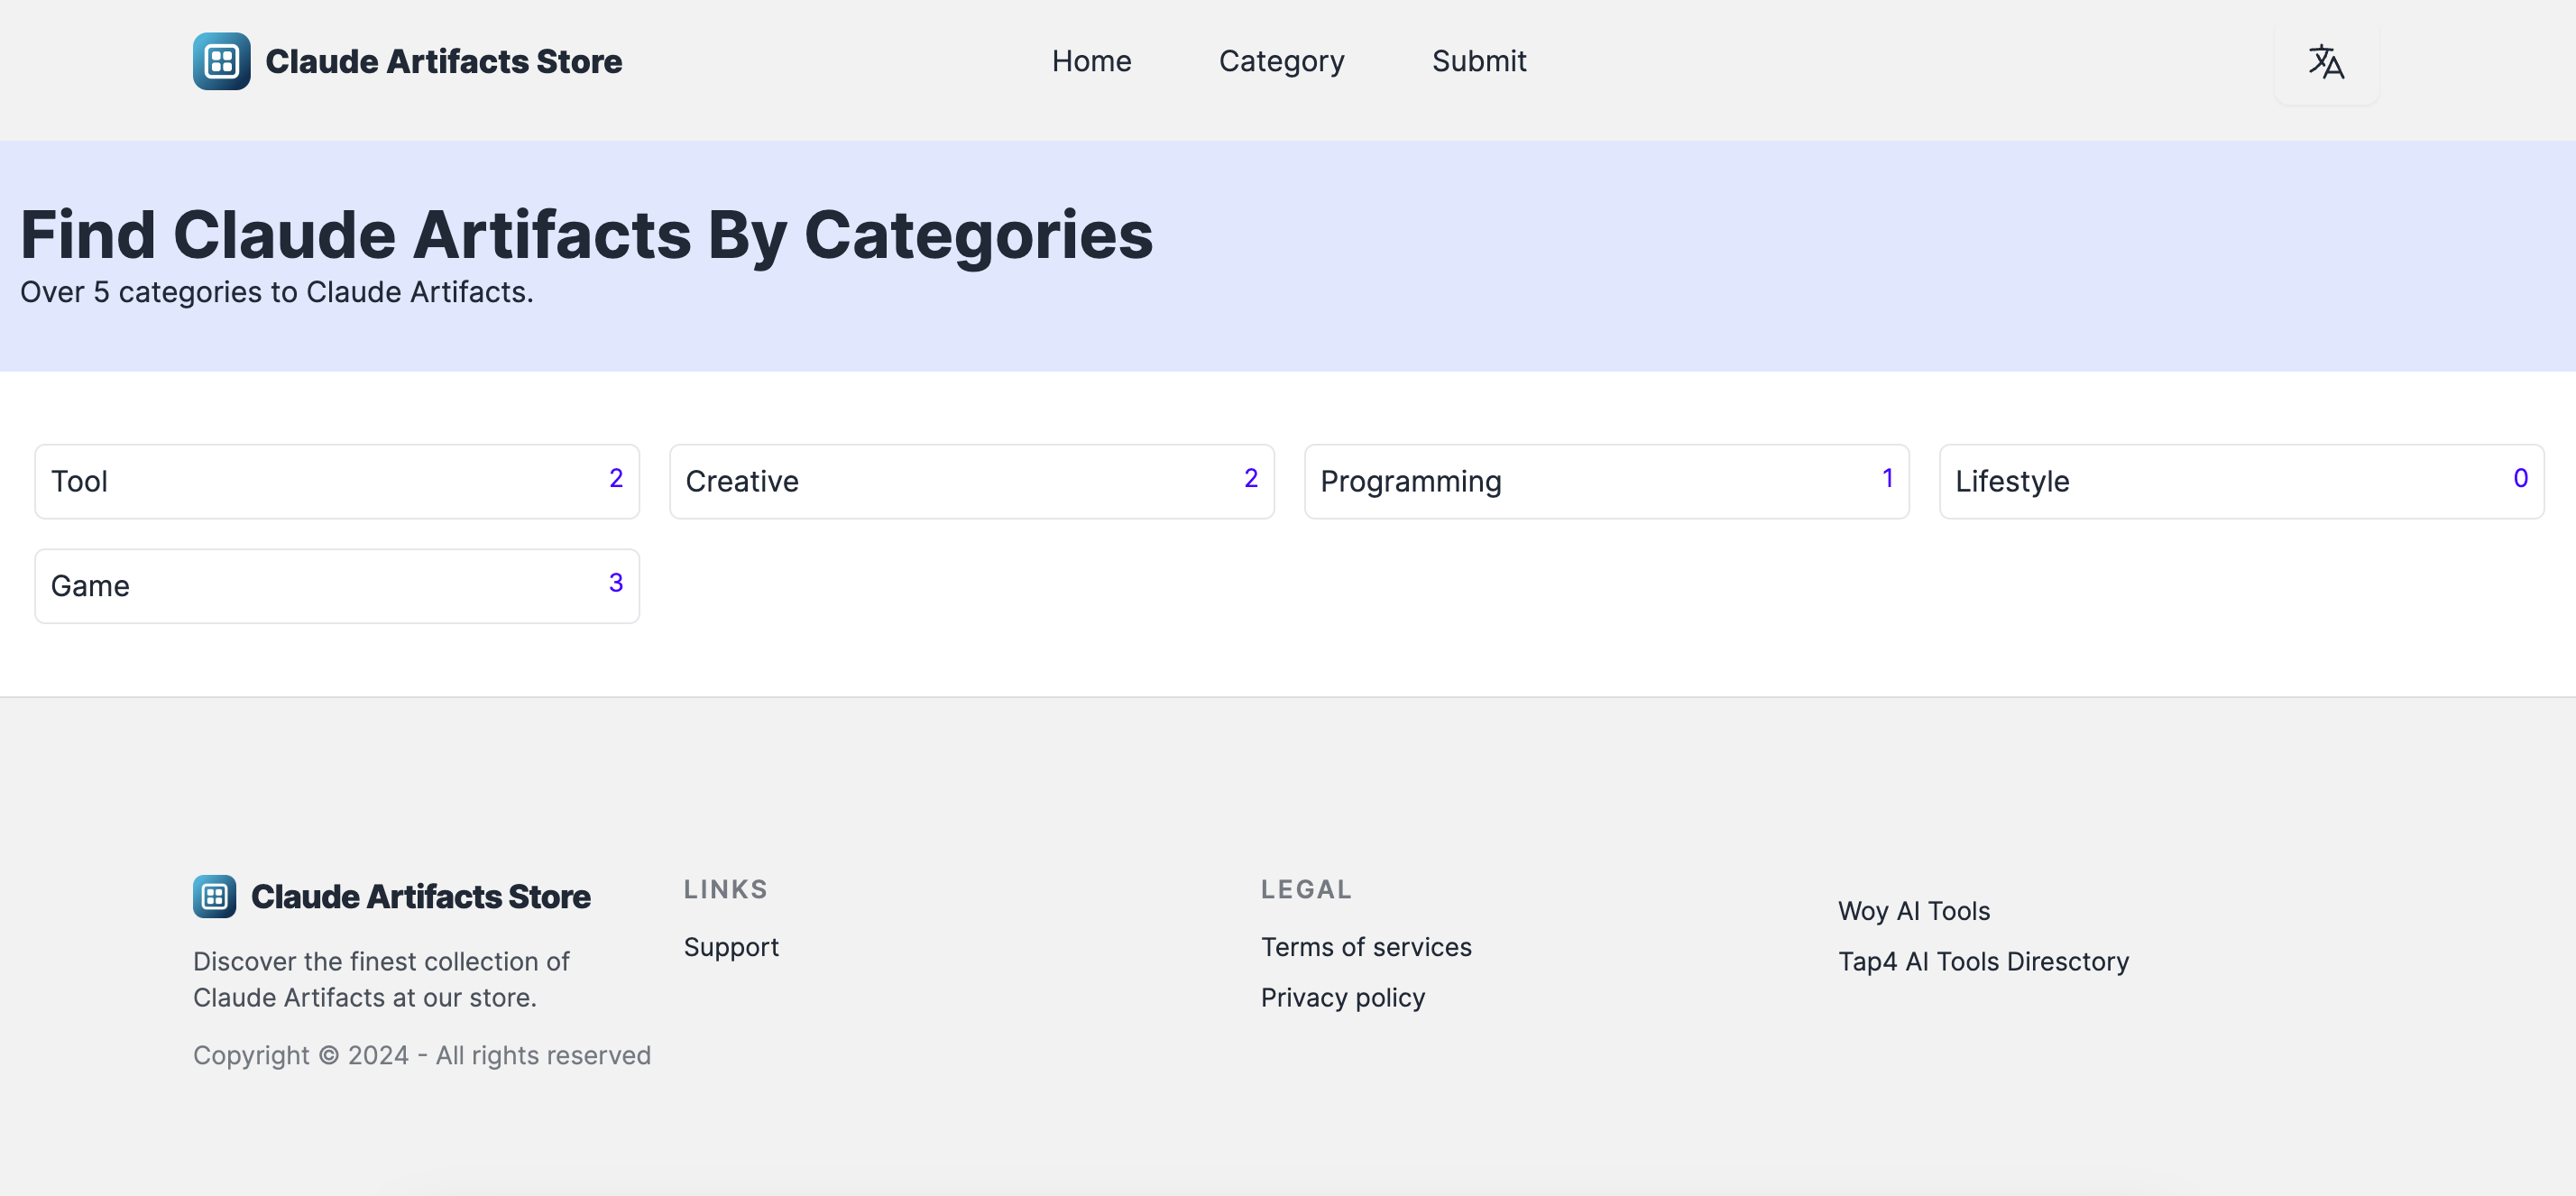Select the Game category card
2576x1196 pixels.
pos(336,585)
